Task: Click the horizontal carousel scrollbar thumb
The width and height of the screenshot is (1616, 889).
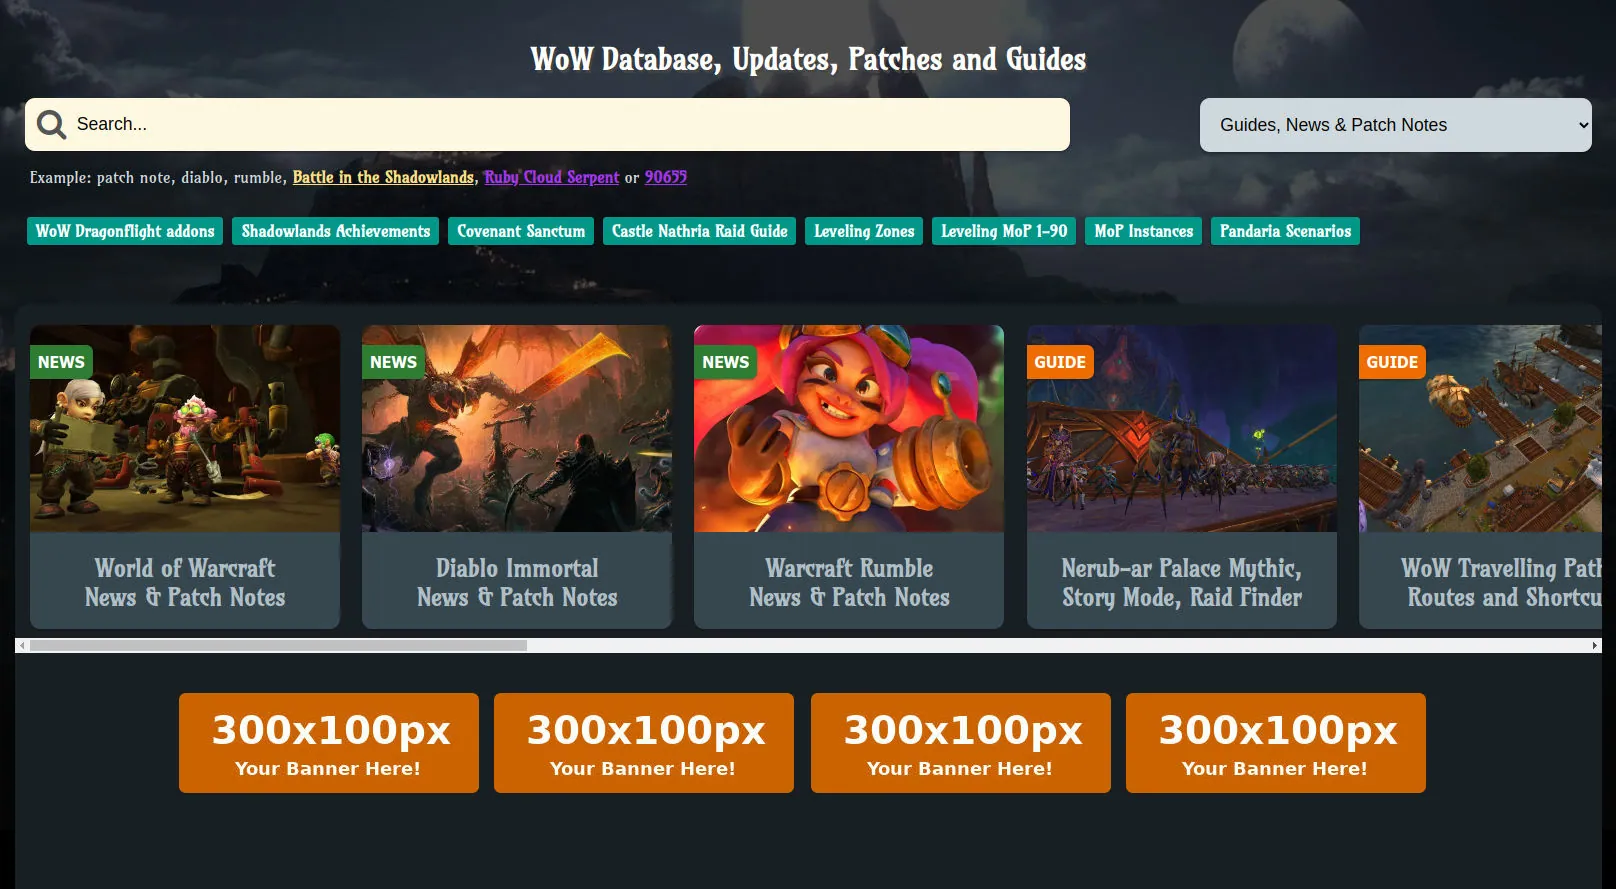Action: click(x=278, y=646)
